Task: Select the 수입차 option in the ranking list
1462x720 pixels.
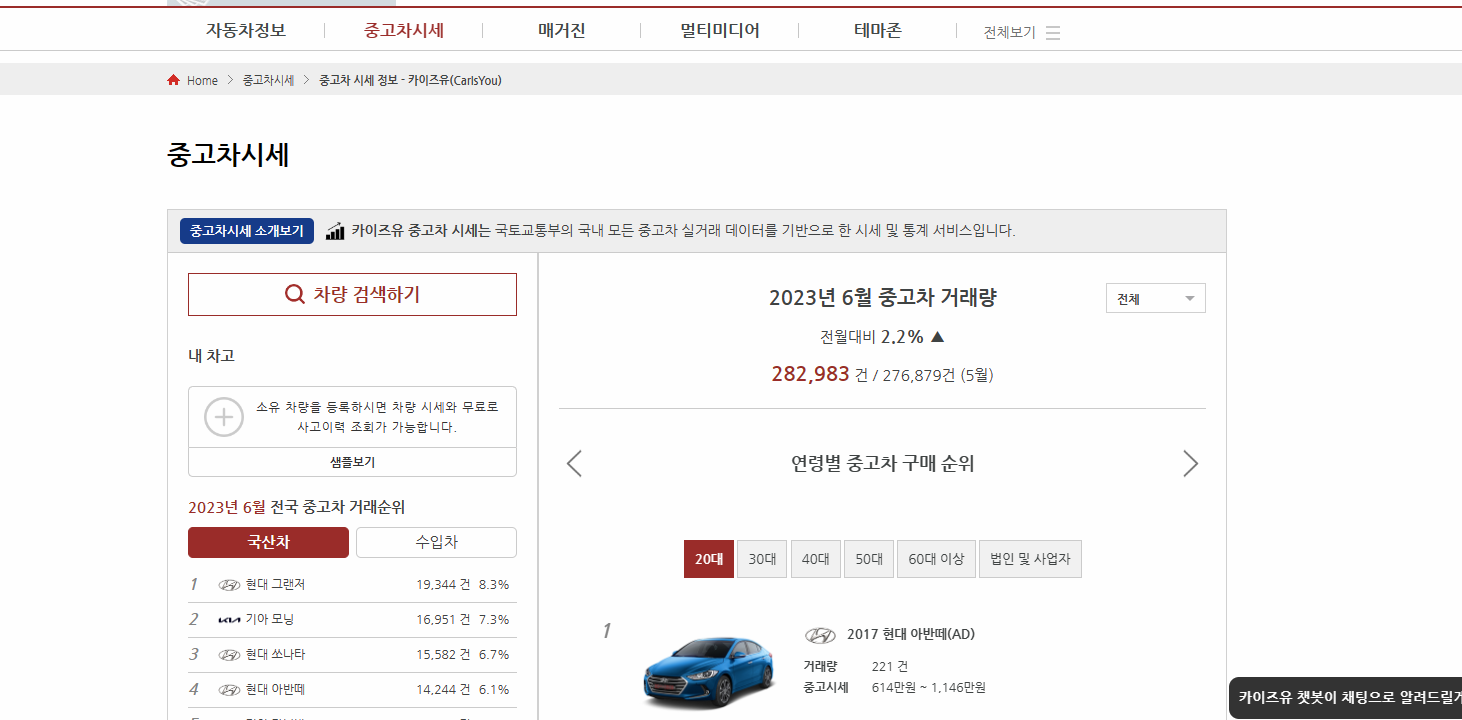Action: click(x=435, y=542)
